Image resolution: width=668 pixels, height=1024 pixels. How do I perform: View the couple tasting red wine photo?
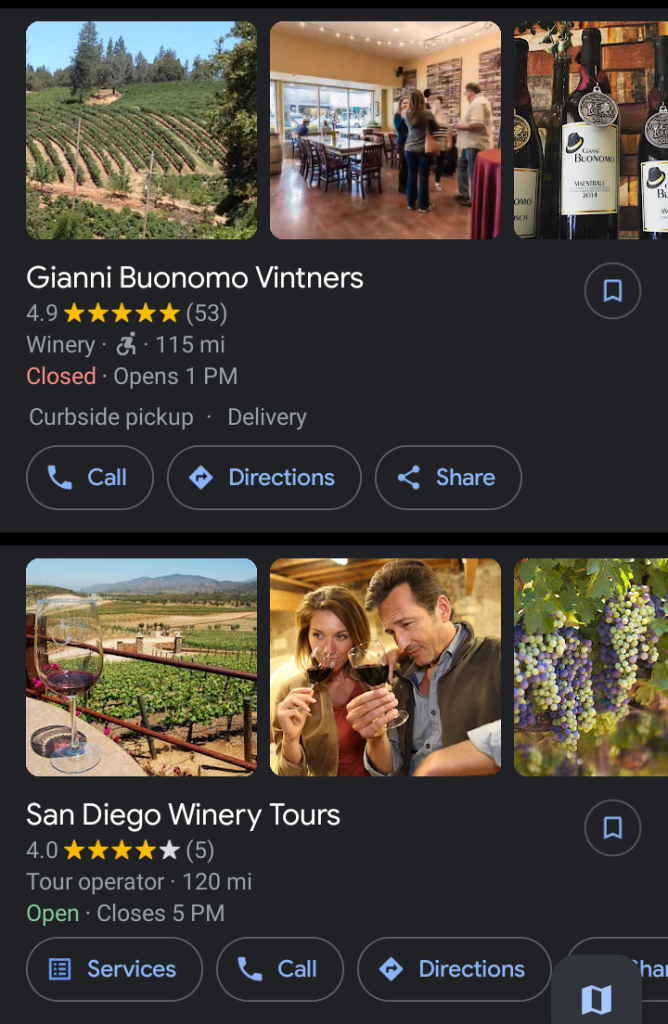(385, 667)
